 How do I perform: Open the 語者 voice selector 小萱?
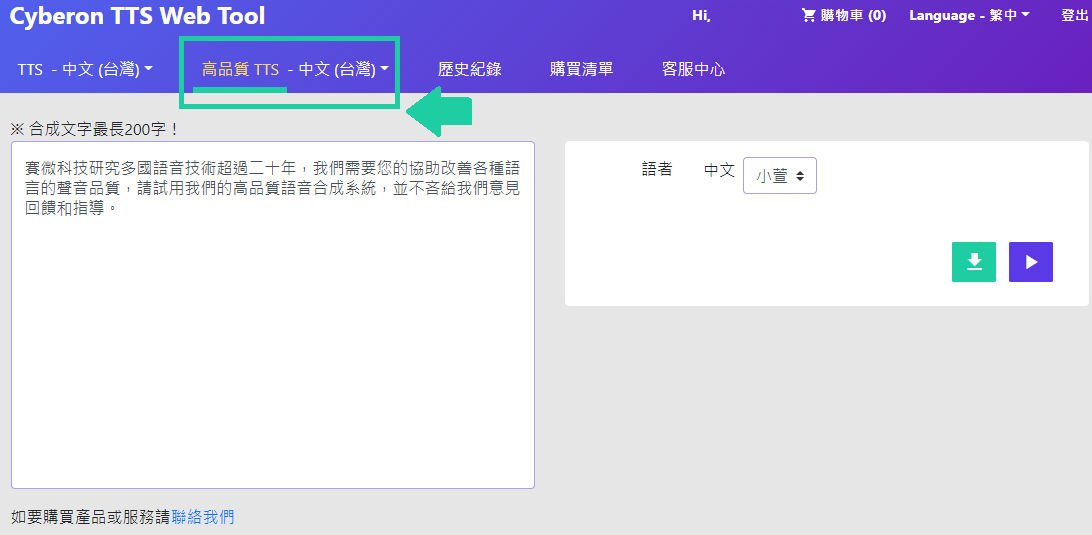tap(779, 176)
